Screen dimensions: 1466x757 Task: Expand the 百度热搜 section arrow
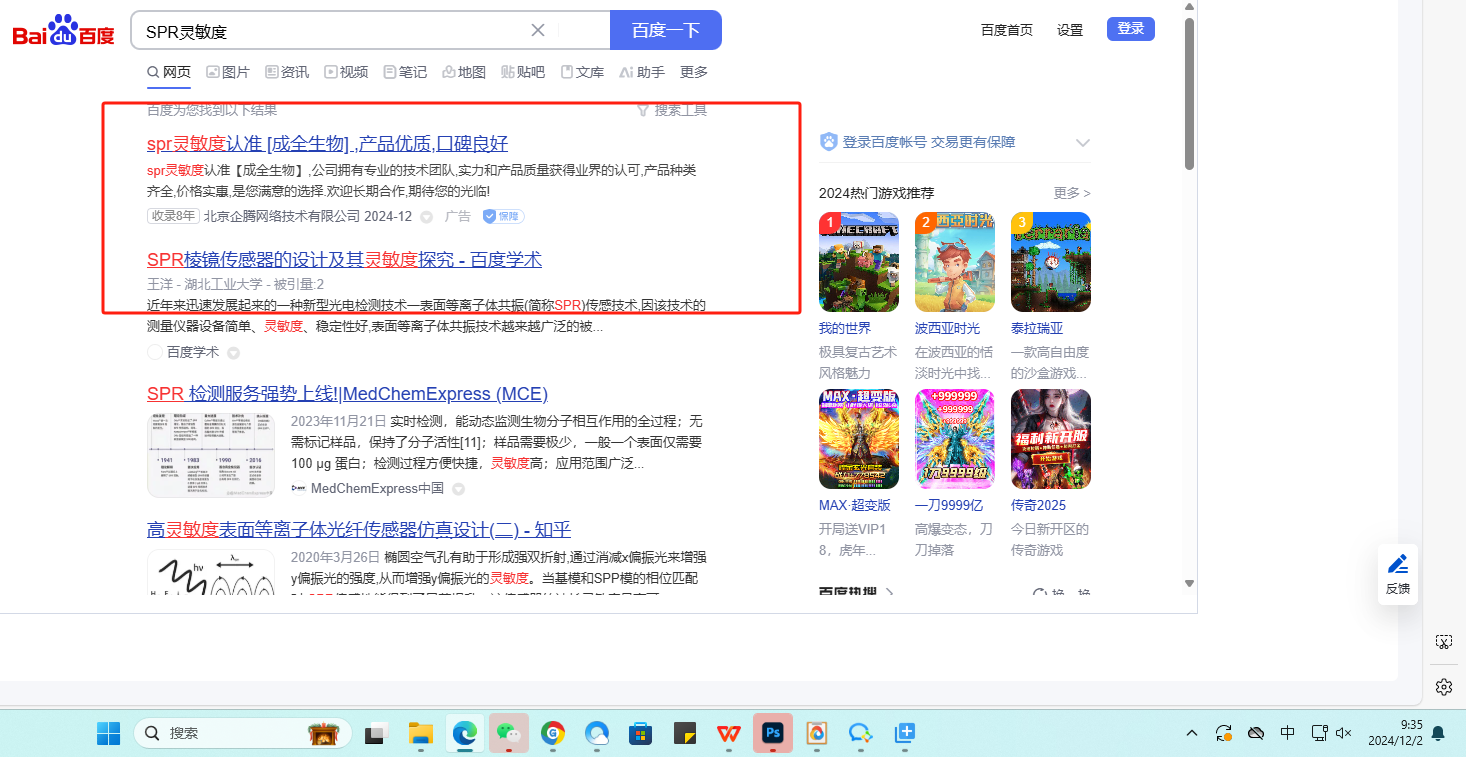pos(889,593)
